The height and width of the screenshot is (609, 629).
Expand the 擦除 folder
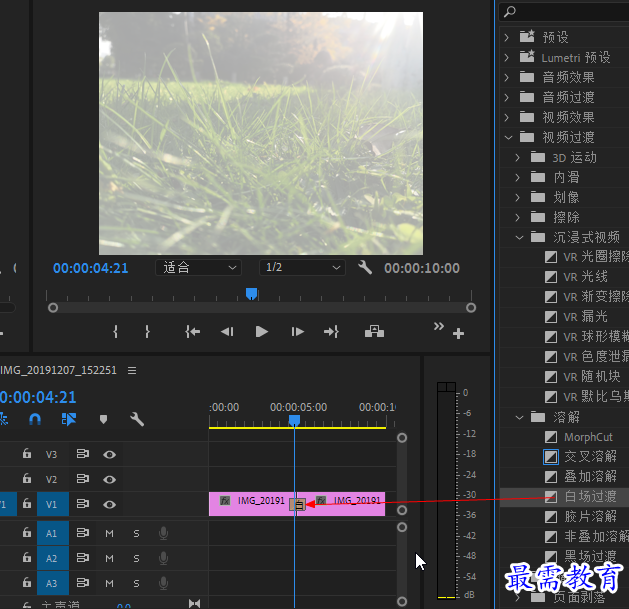click(517, 217)
